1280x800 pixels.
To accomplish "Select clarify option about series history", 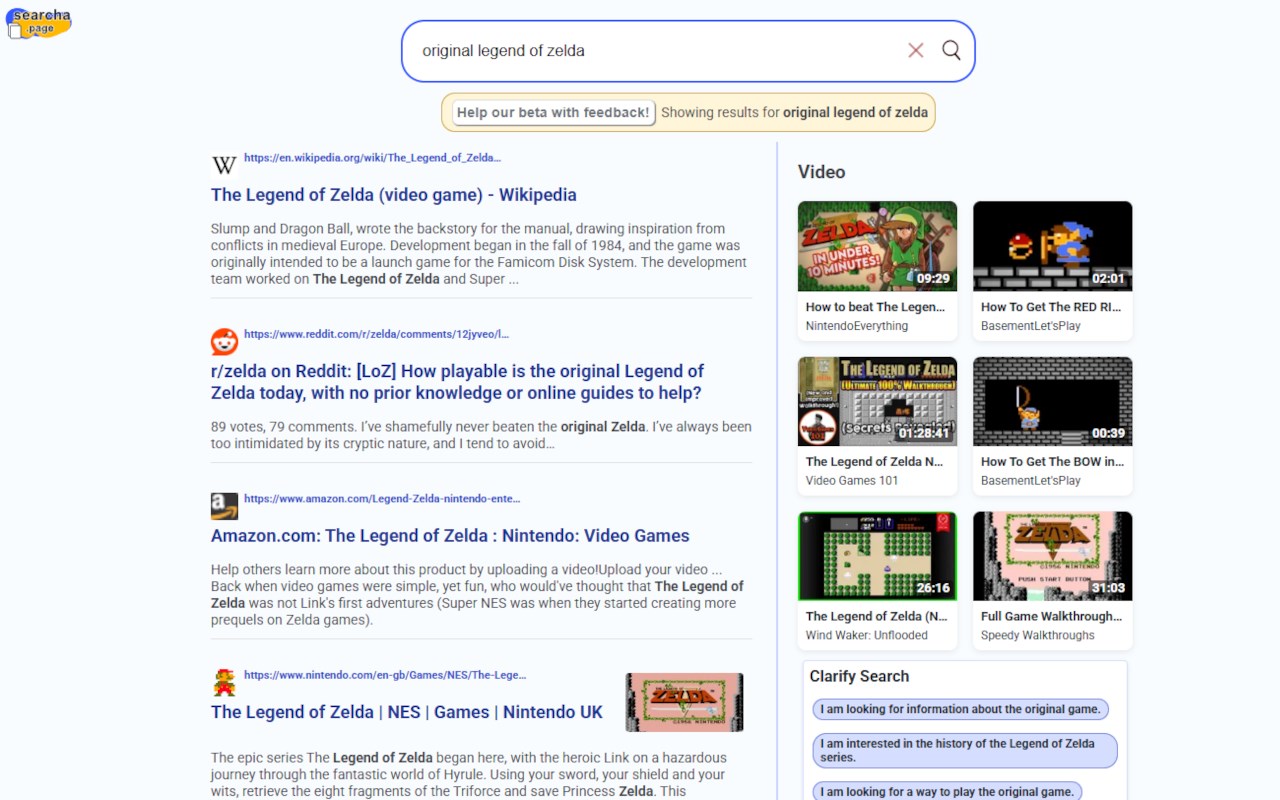I will pos(964,751).
